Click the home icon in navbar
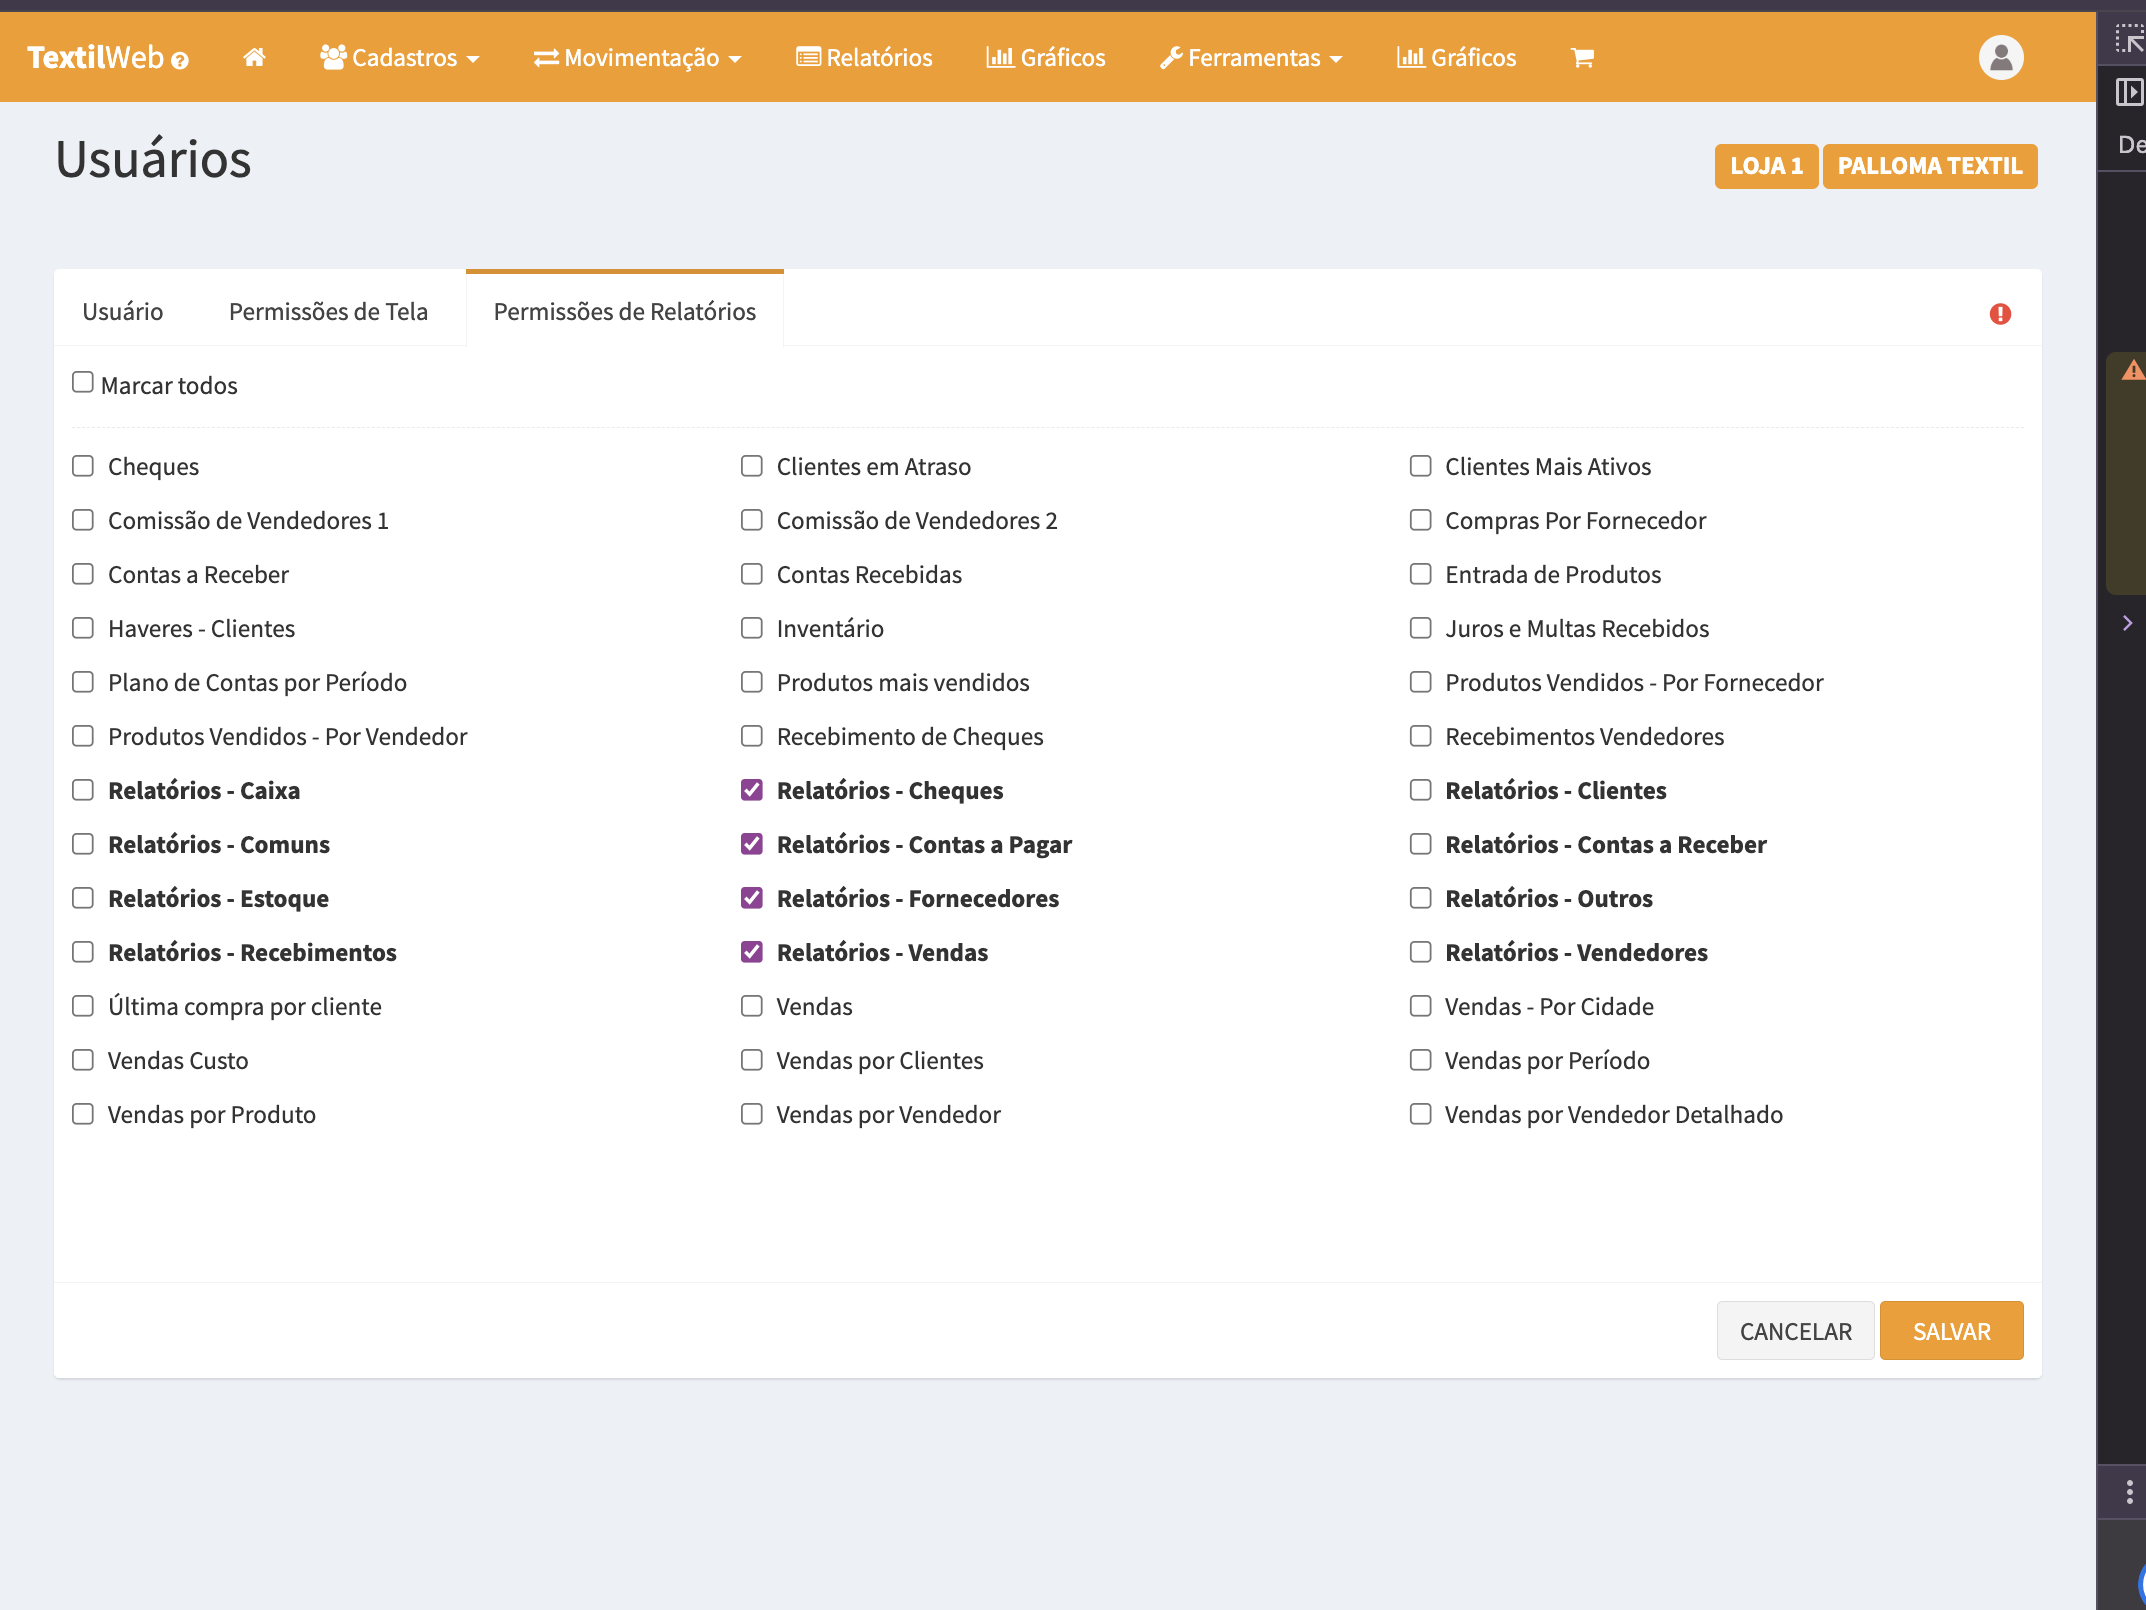 coord(254,57)
